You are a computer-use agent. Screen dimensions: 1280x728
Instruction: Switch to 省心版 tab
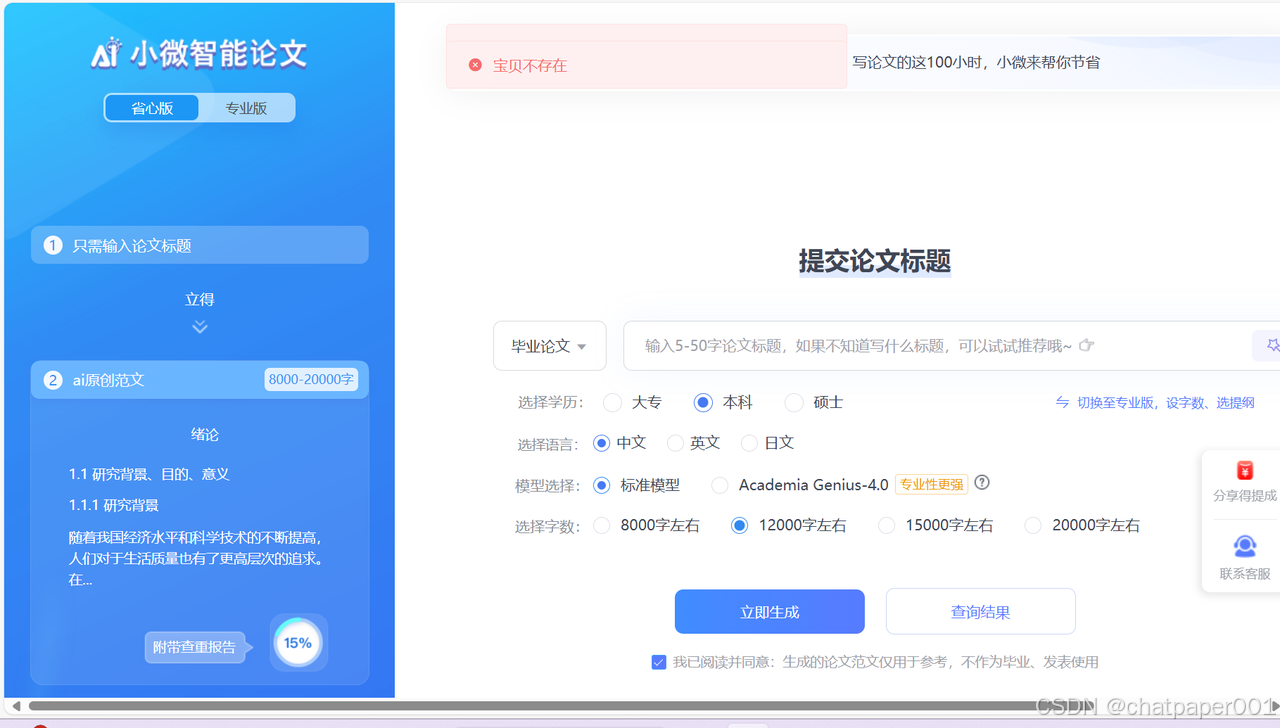(152, 108)
